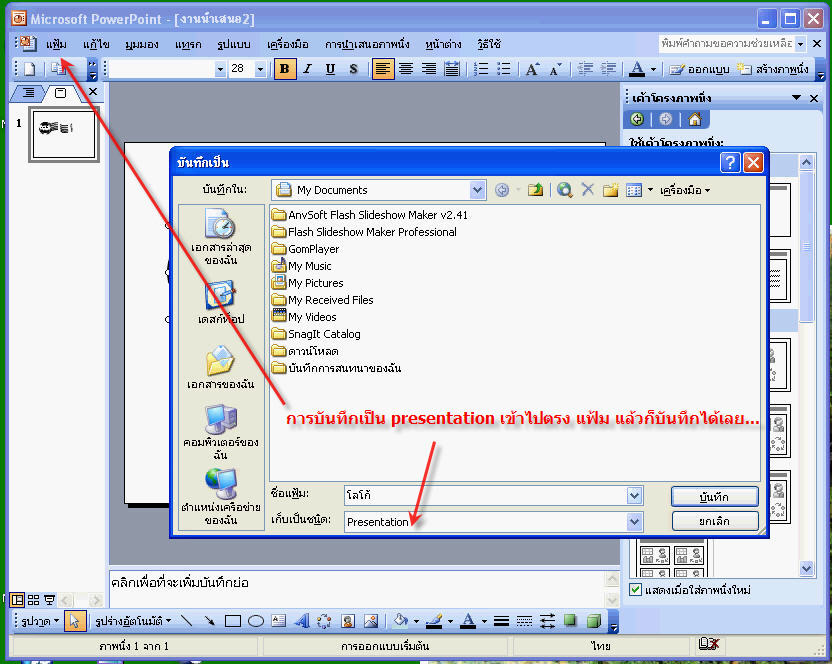Click Search the Web icon in dialog
The image size is (832, 664).
[x=565, y=189]
